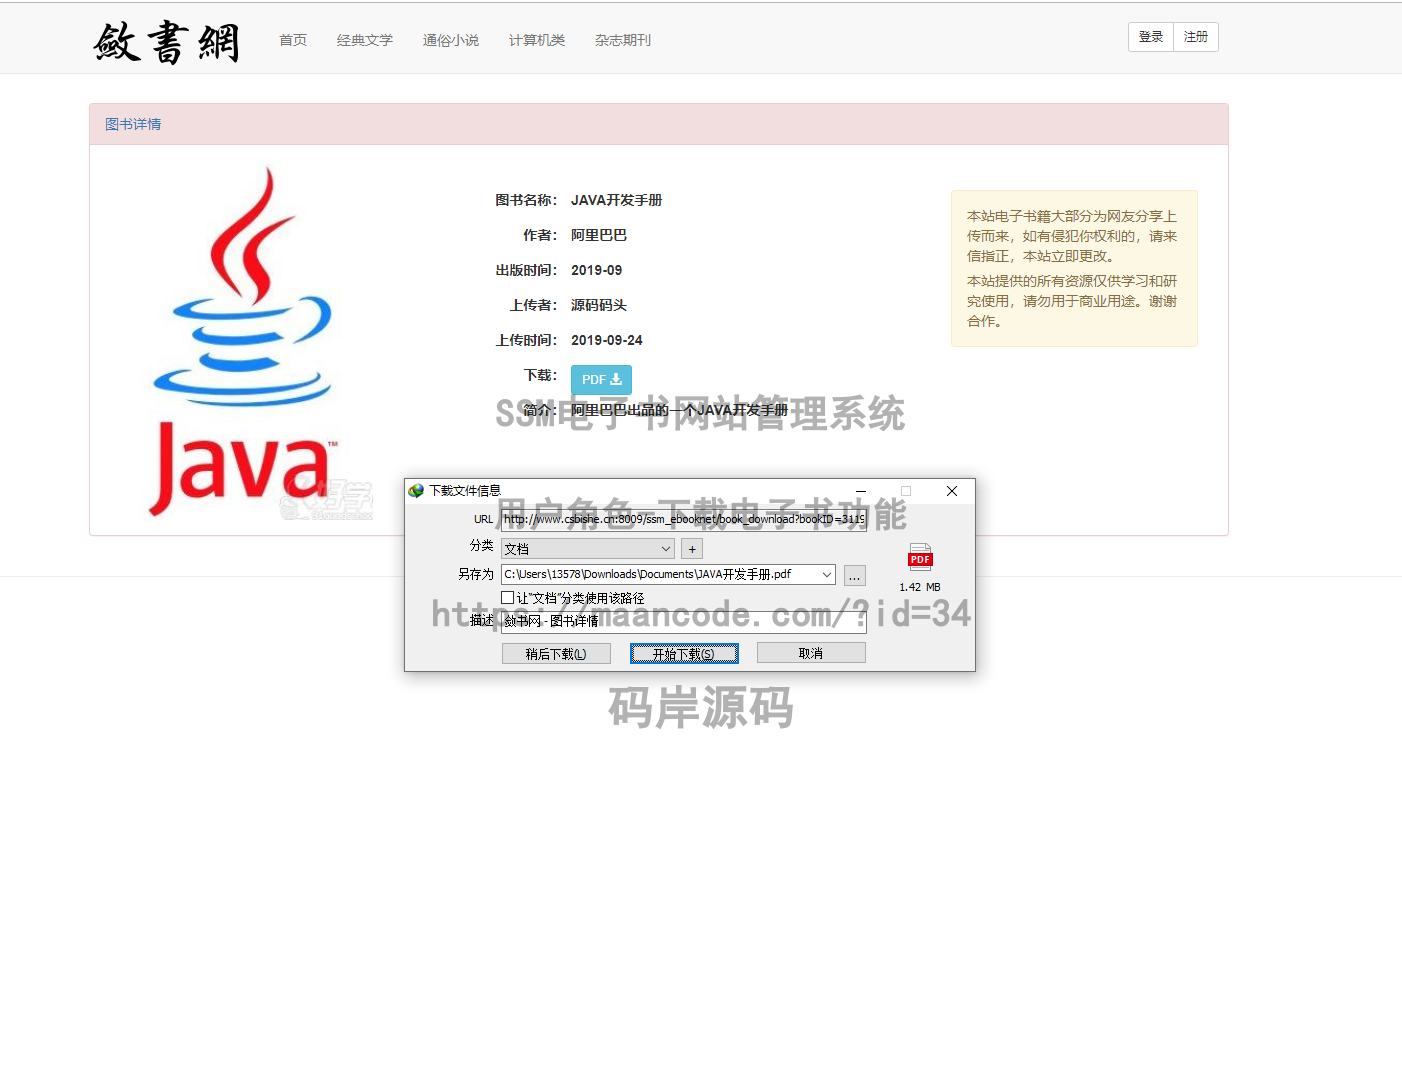Cancel the download with 取消 button
The width and height of the screenshot is (1402, 1076).
[811, 653]
